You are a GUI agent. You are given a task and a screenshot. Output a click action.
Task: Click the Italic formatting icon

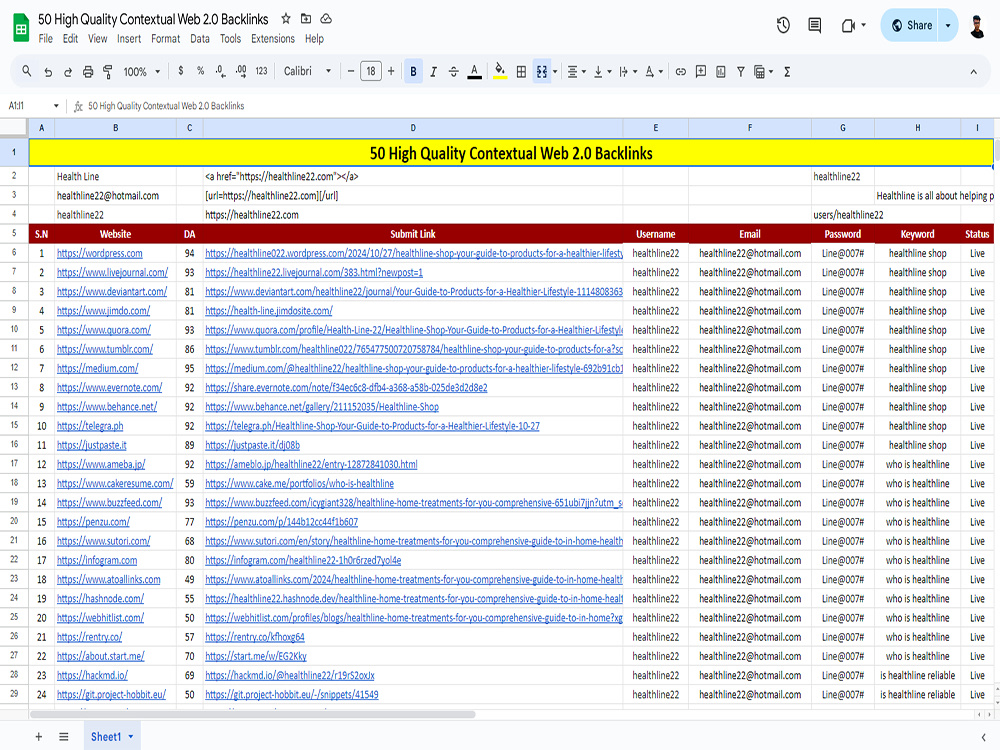433,72
